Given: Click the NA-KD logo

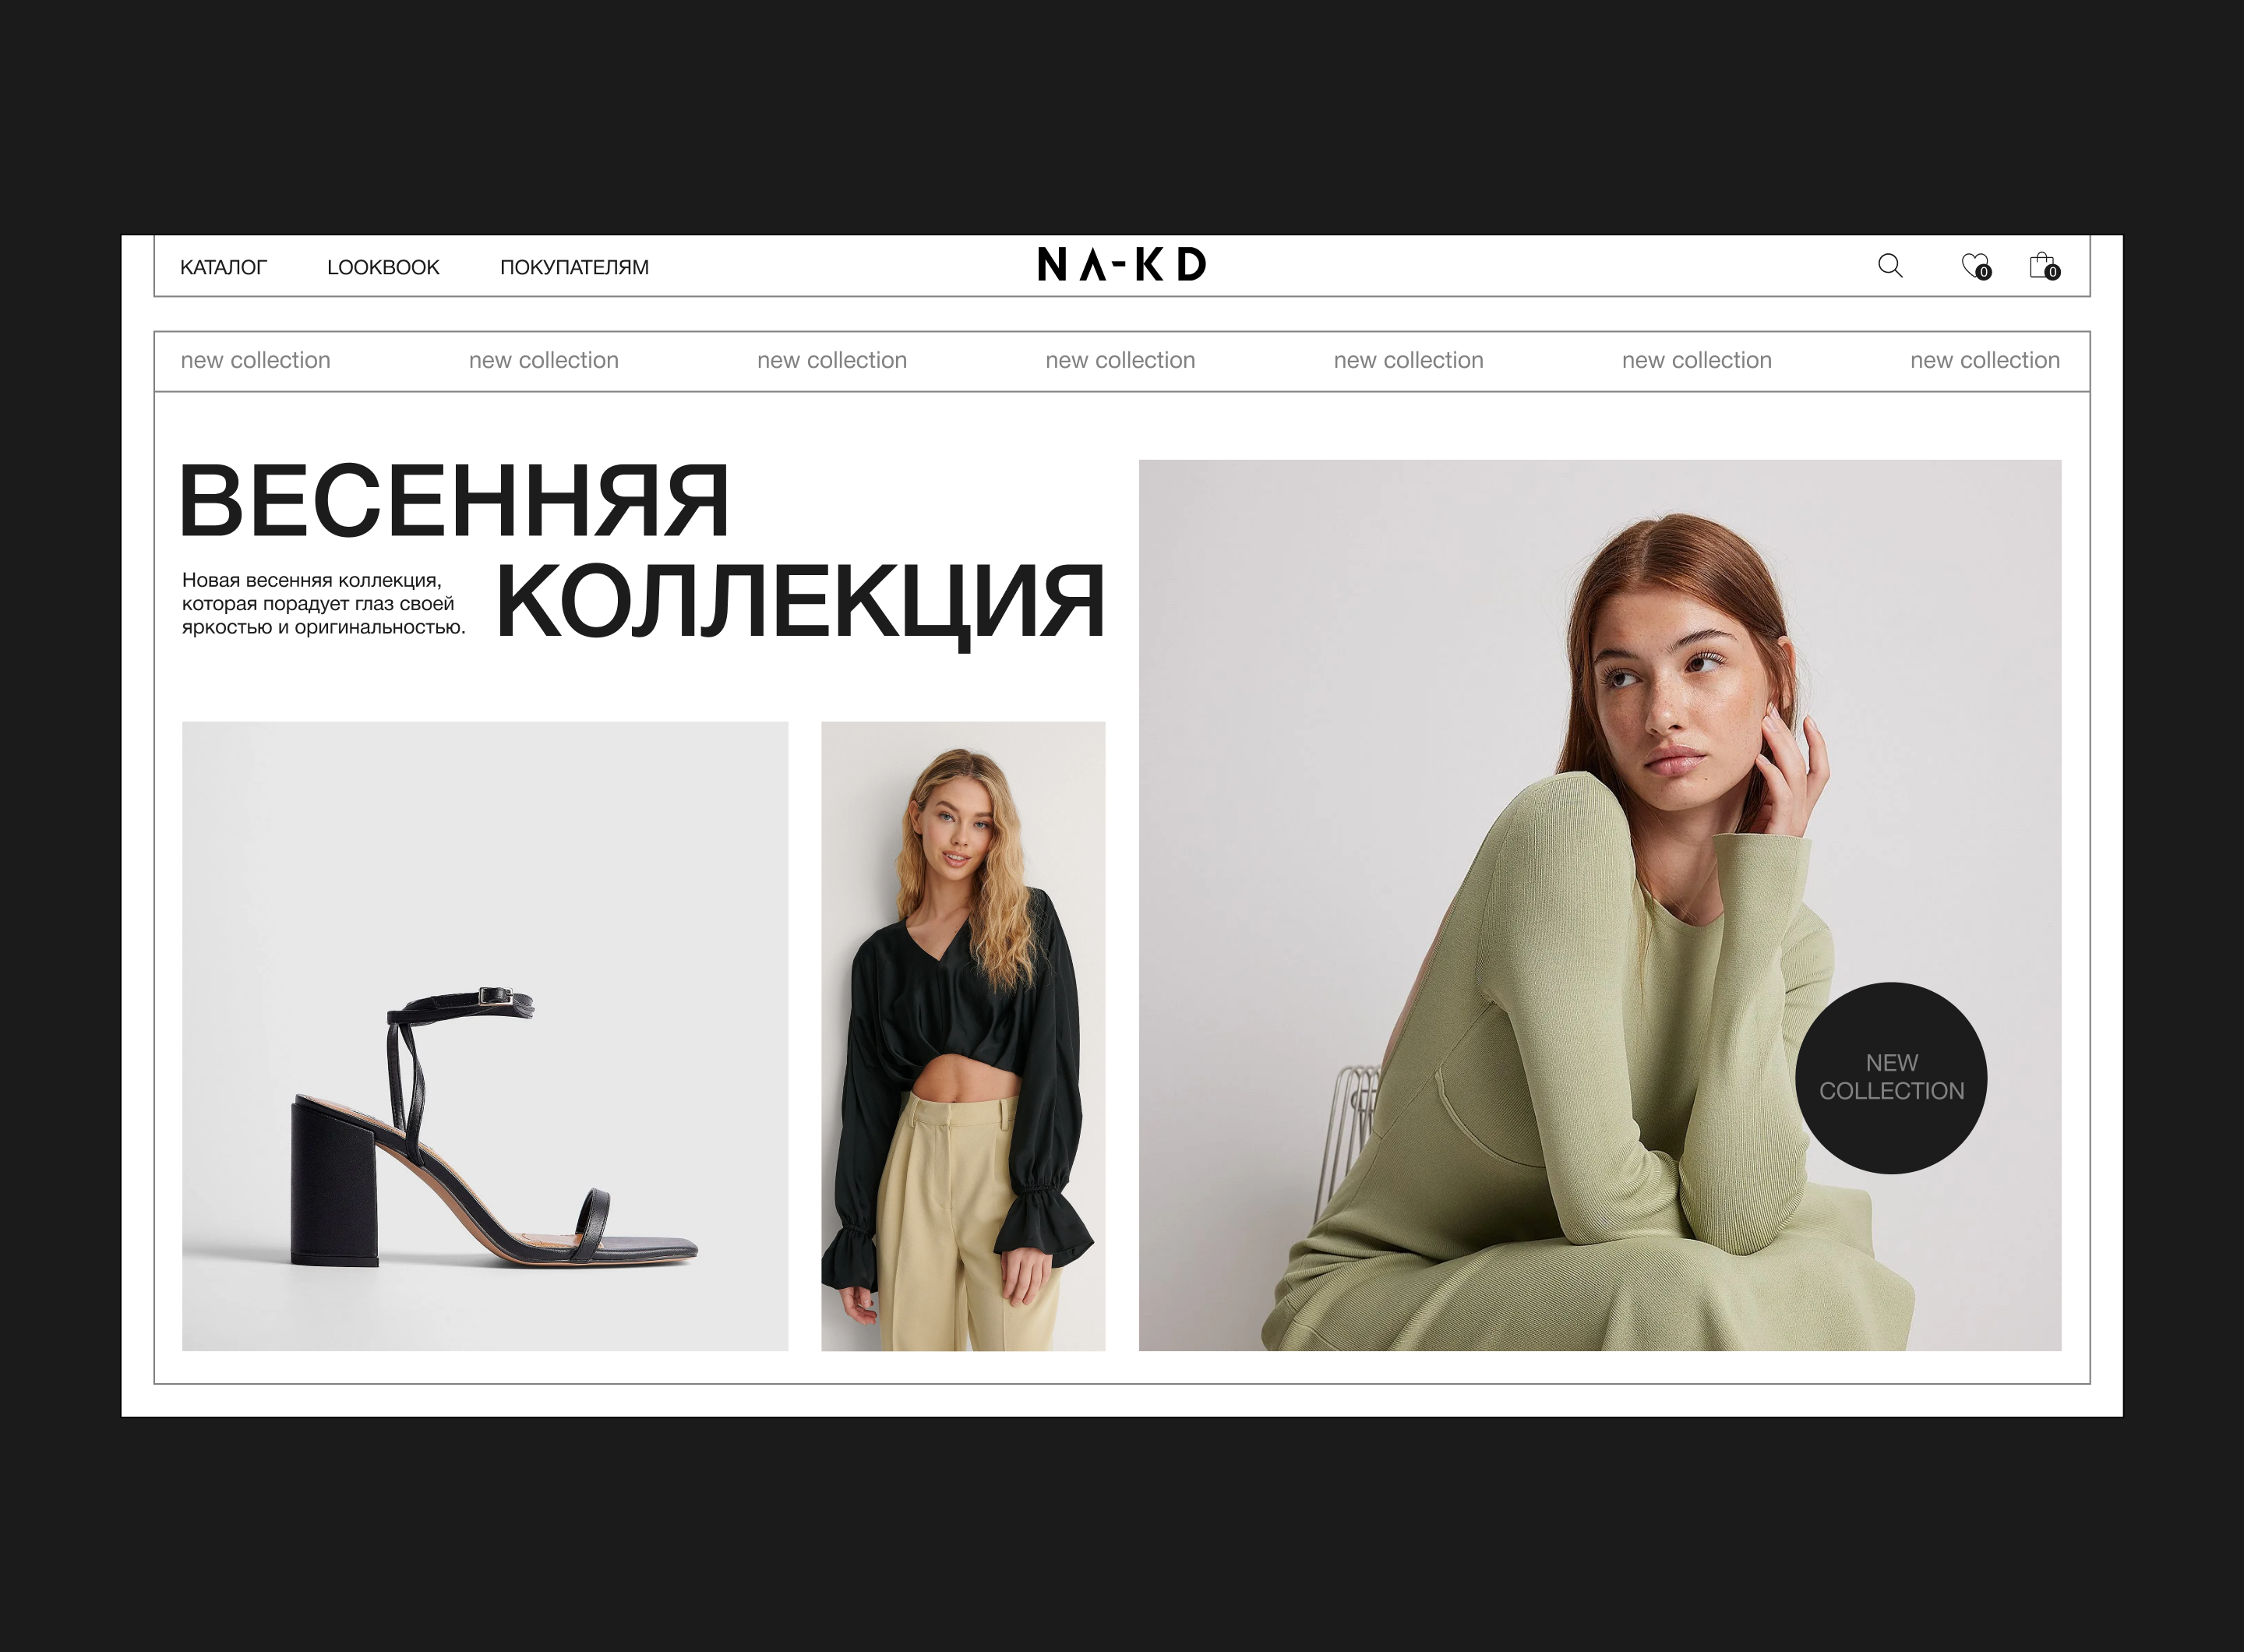Looking at the screenshot, I should 1122,265.
